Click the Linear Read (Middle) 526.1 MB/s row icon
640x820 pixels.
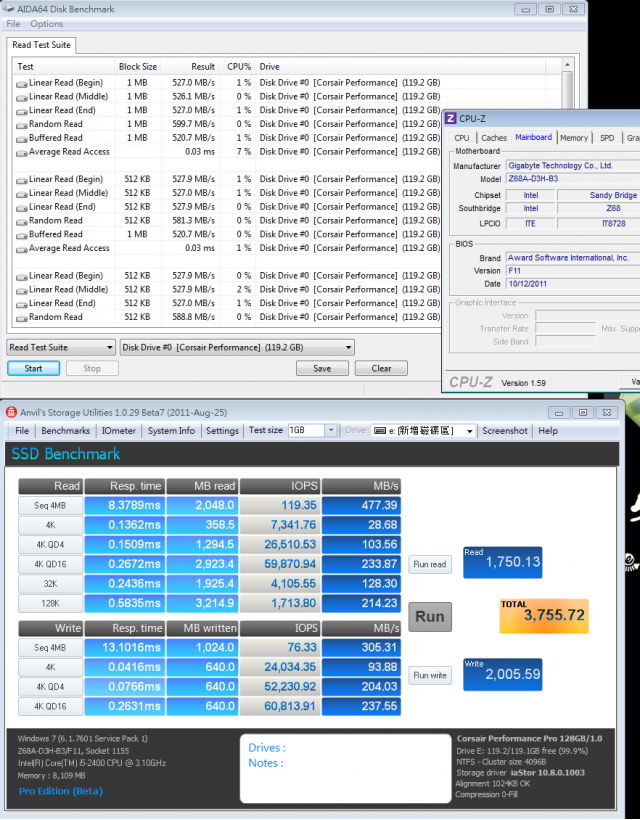[x=21, y=97]
